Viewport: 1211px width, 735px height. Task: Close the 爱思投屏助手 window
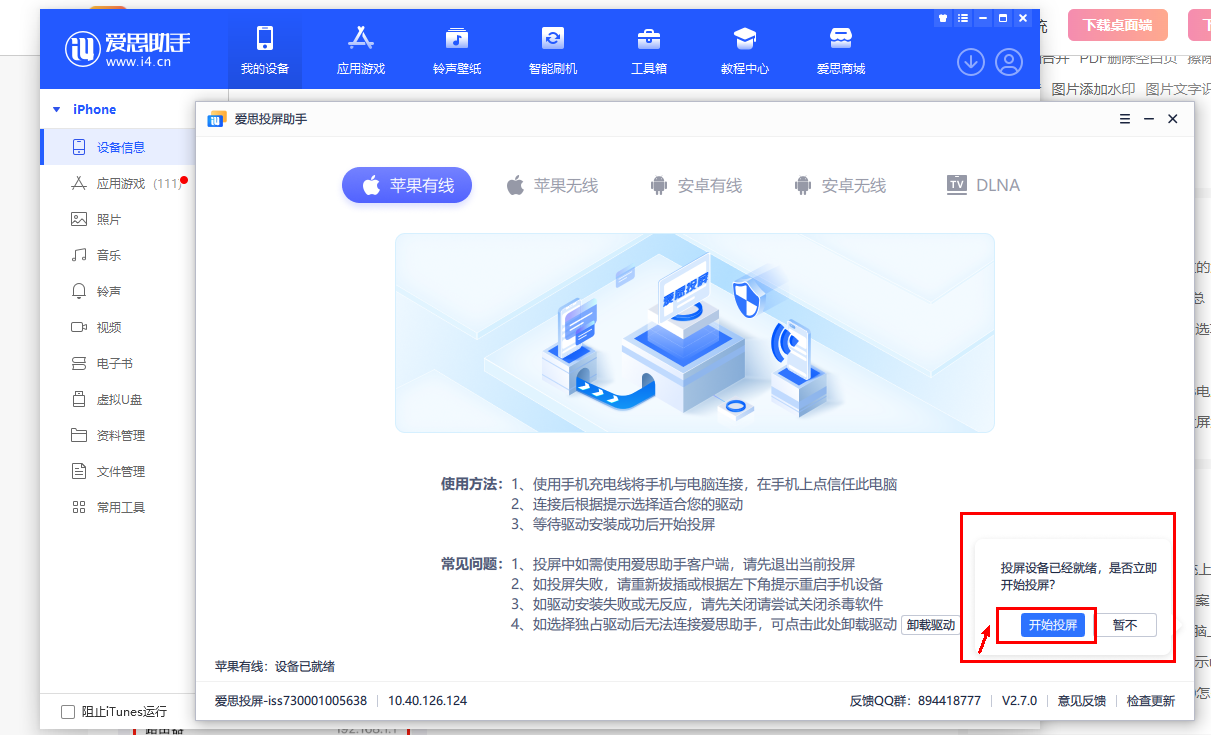coord(1173,119)
